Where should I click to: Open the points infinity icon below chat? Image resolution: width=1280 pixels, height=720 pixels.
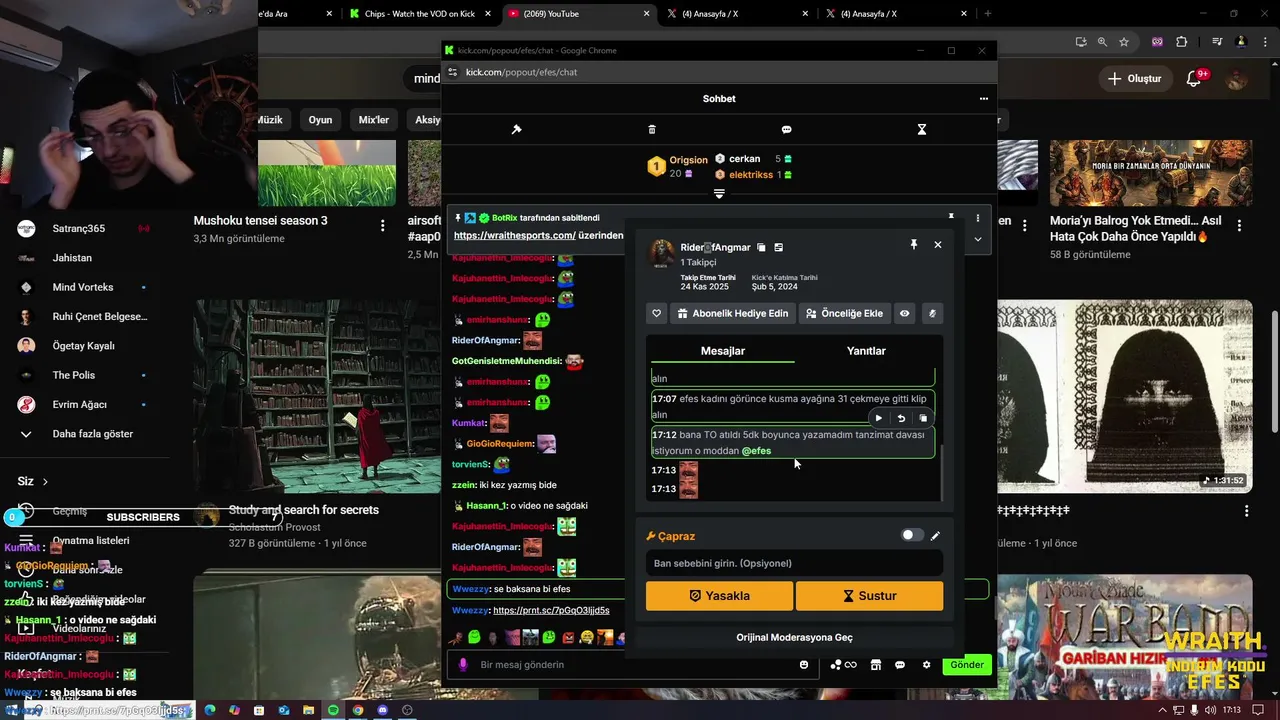pos(842,665)
